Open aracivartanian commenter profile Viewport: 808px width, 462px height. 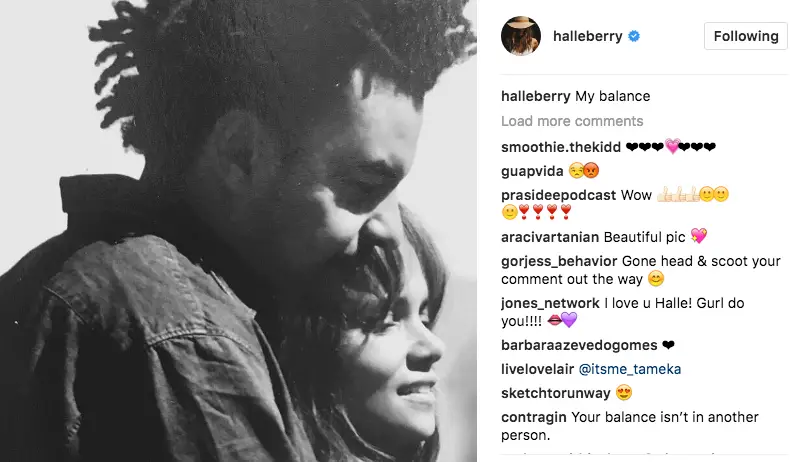(x=550, y=237)
